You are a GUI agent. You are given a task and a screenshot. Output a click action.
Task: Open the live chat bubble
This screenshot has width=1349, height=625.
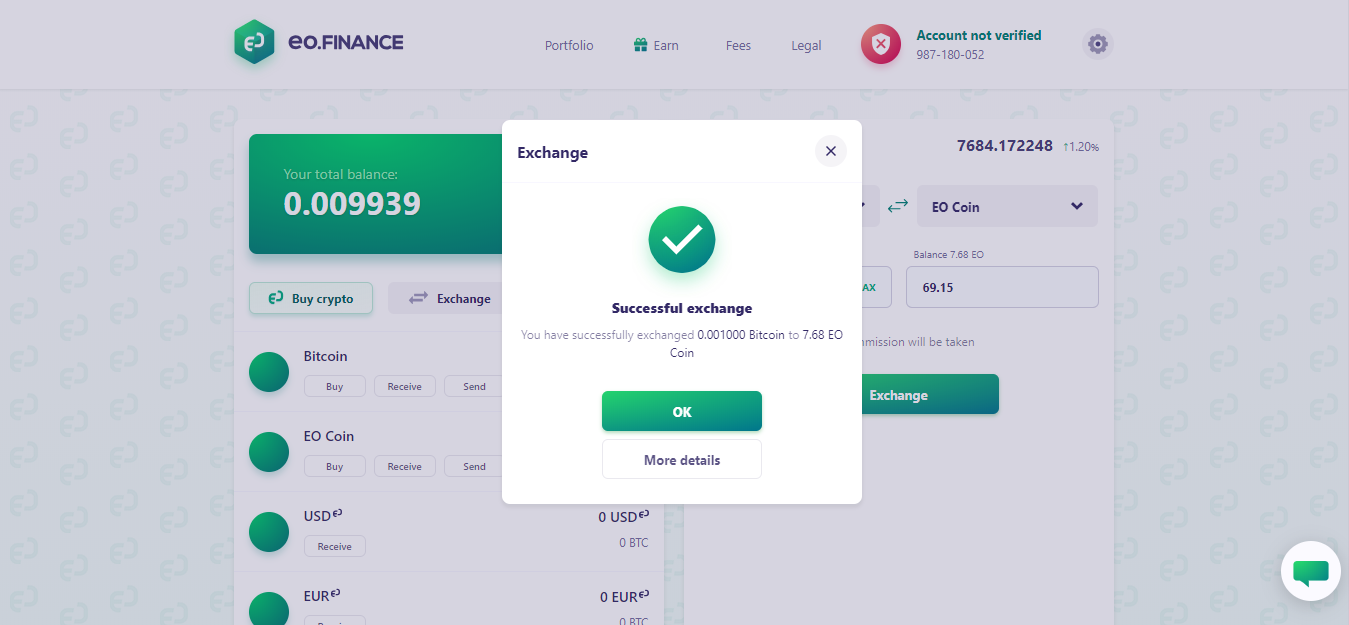pos(1311,571)
